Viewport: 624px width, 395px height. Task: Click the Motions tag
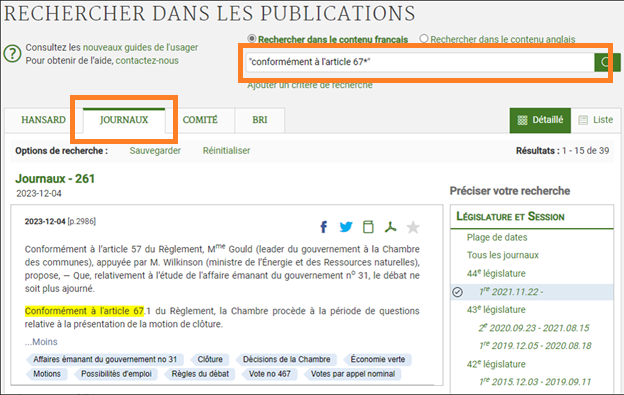tap(47, 374)
